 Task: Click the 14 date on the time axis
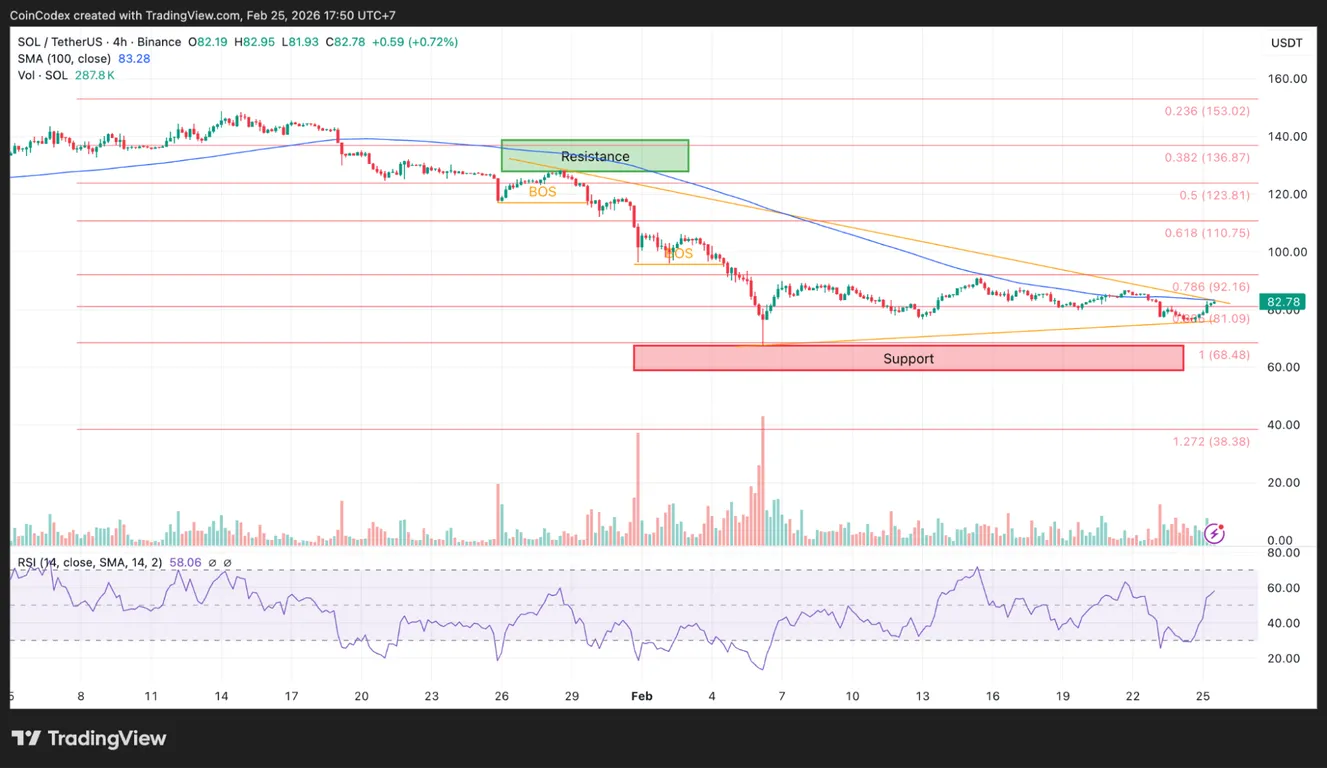(221, 696)
